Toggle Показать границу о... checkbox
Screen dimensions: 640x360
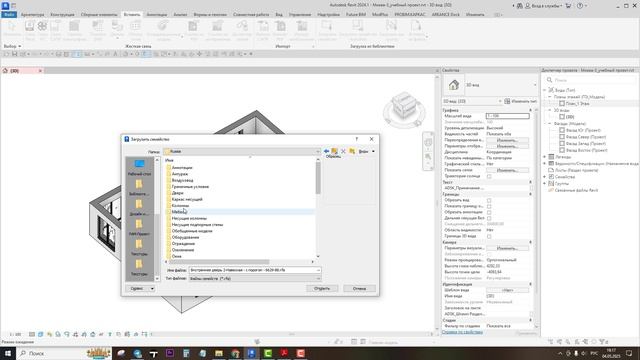click(x=489, y=207)
